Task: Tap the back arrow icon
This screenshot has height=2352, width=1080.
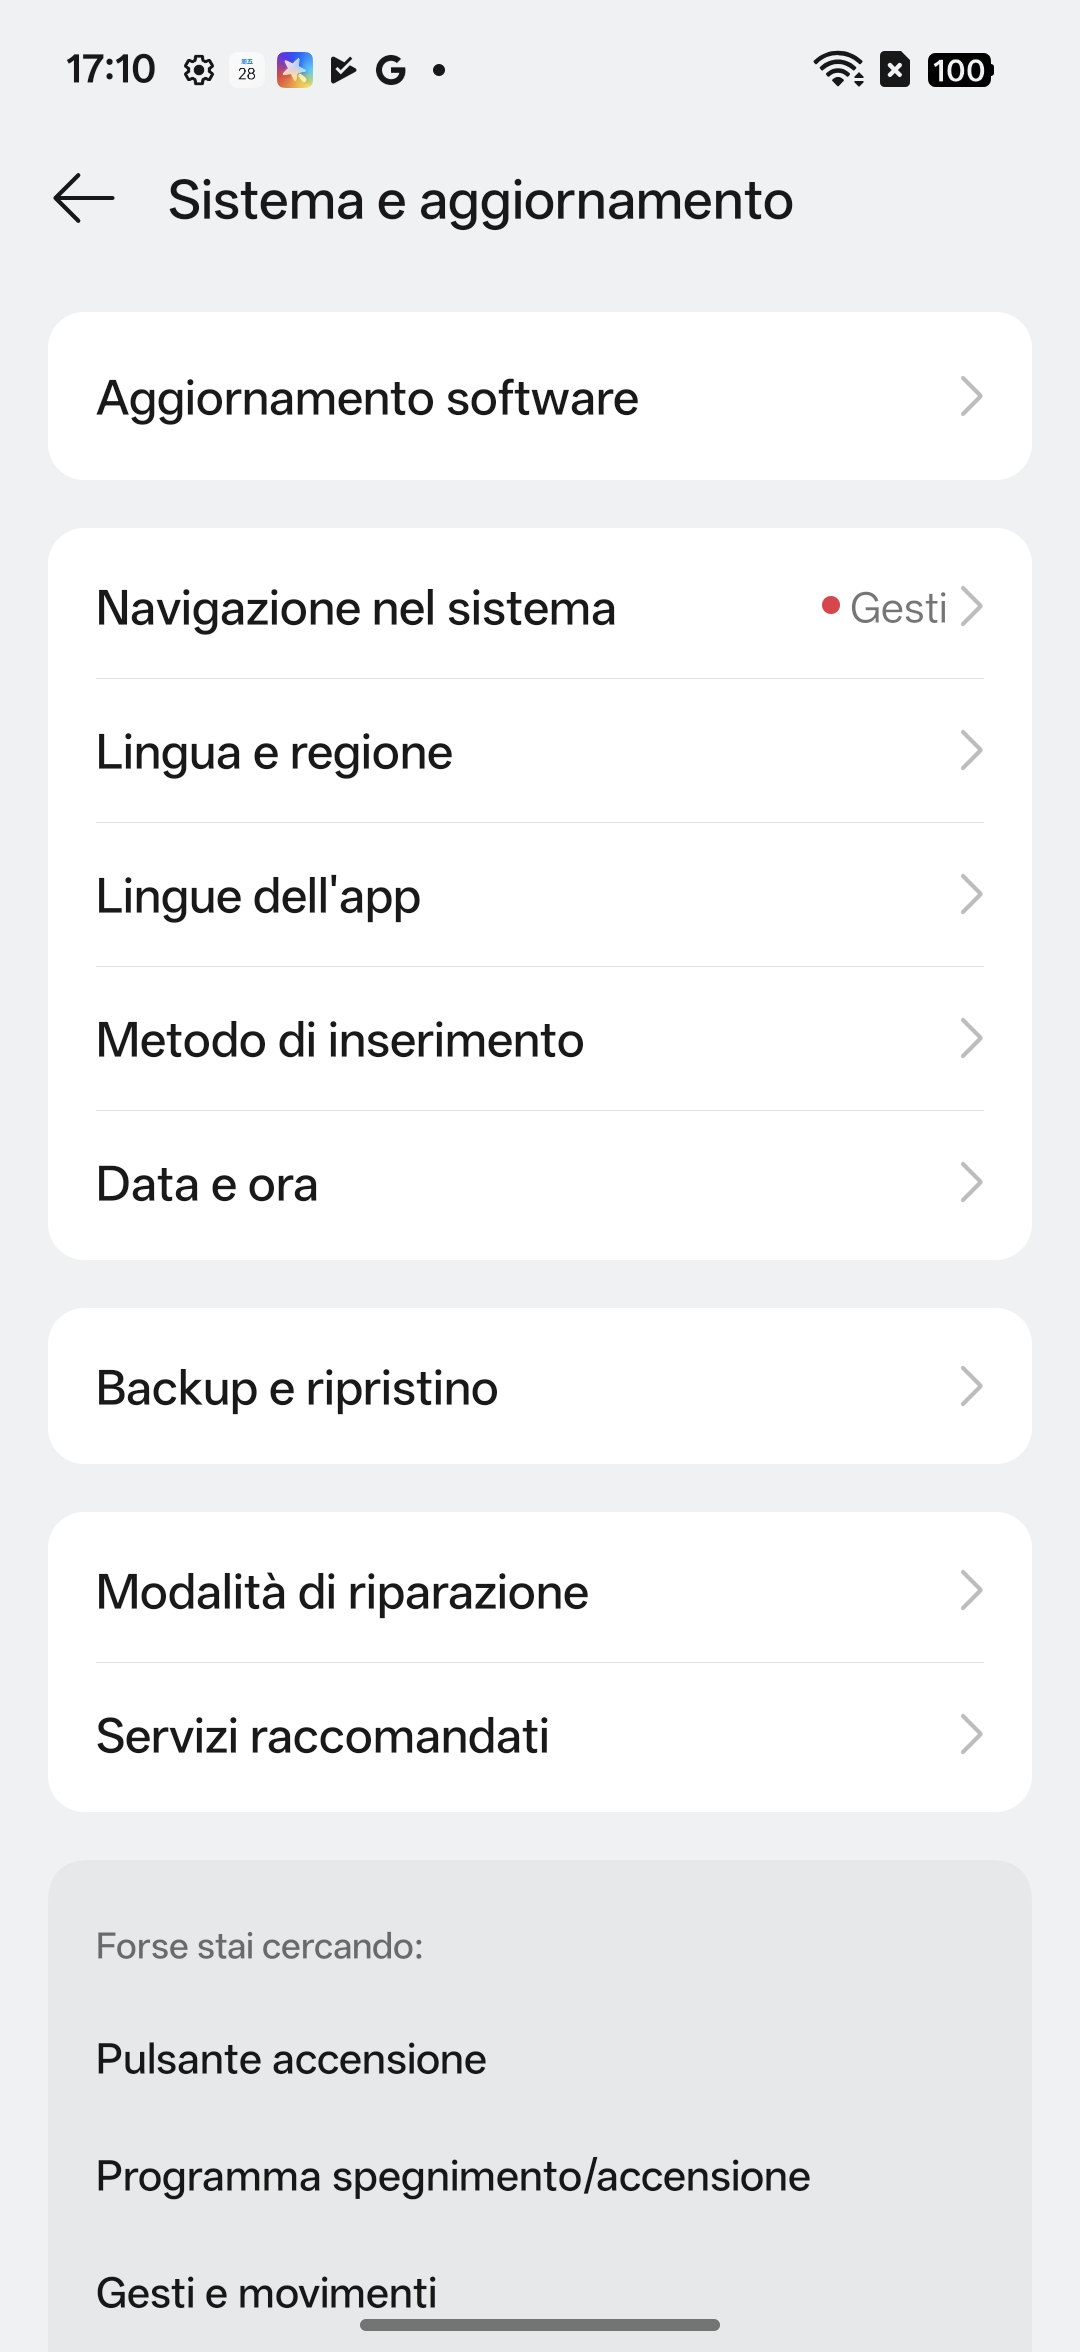Action: point(84,198)
